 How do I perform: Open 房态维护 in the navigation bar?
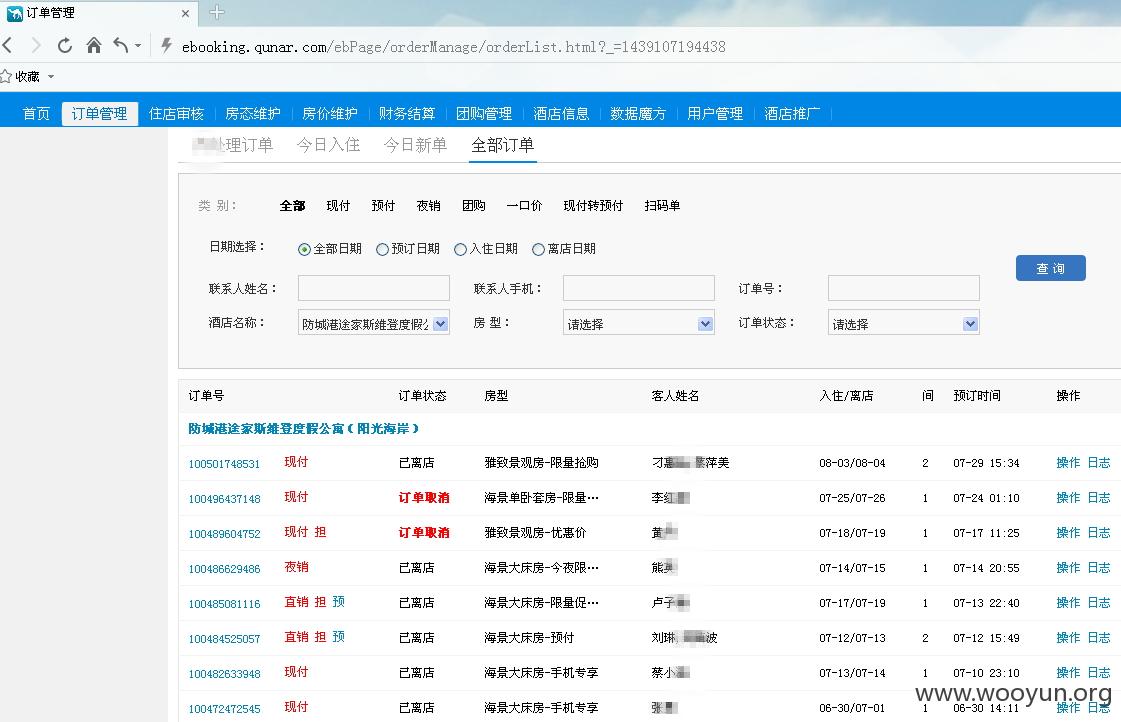tap(252, 114)
